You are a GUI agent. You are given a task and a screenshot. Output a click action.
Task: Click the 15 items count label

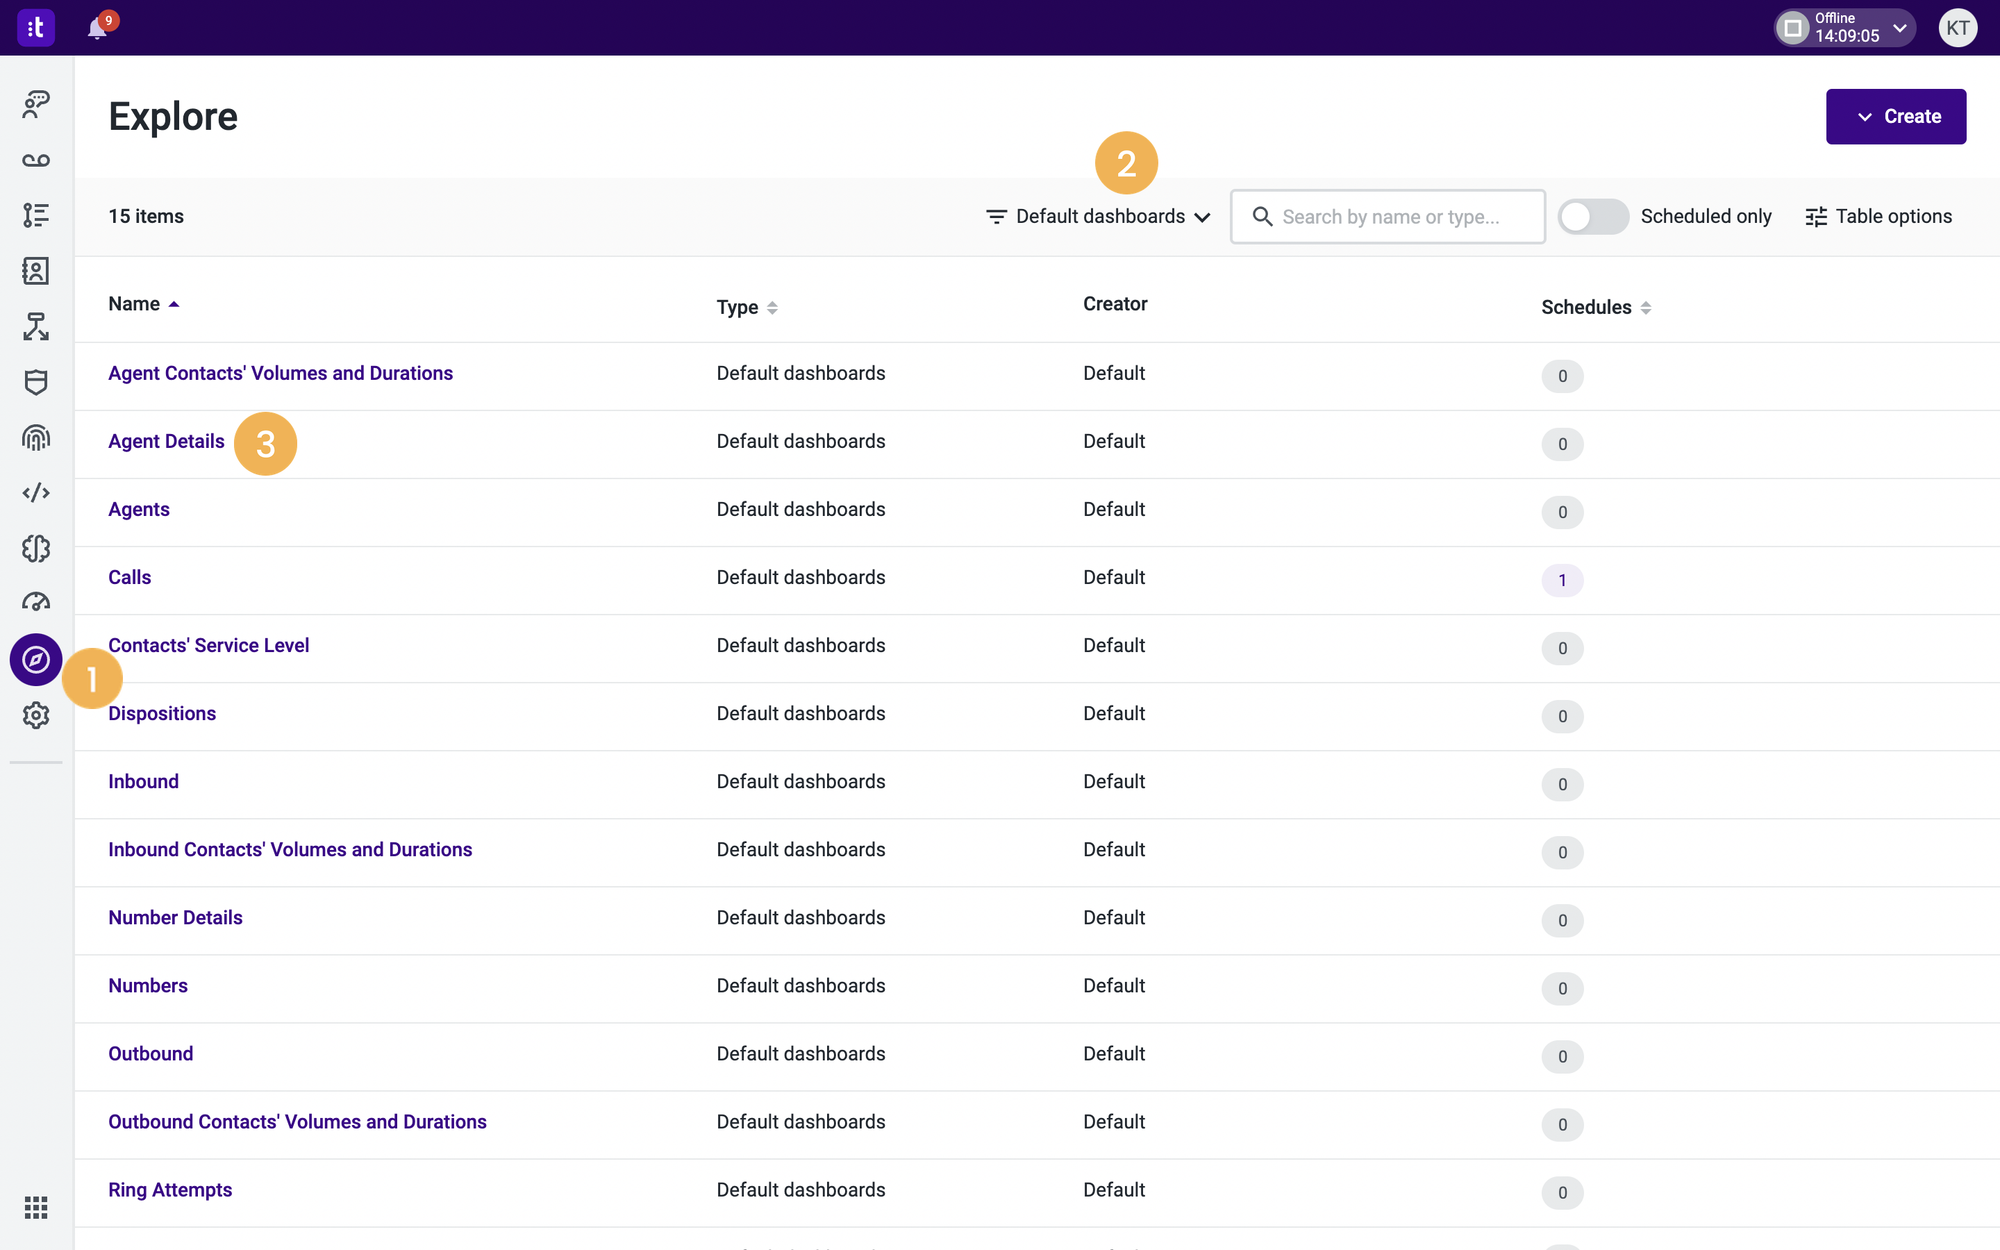point(146,216)
